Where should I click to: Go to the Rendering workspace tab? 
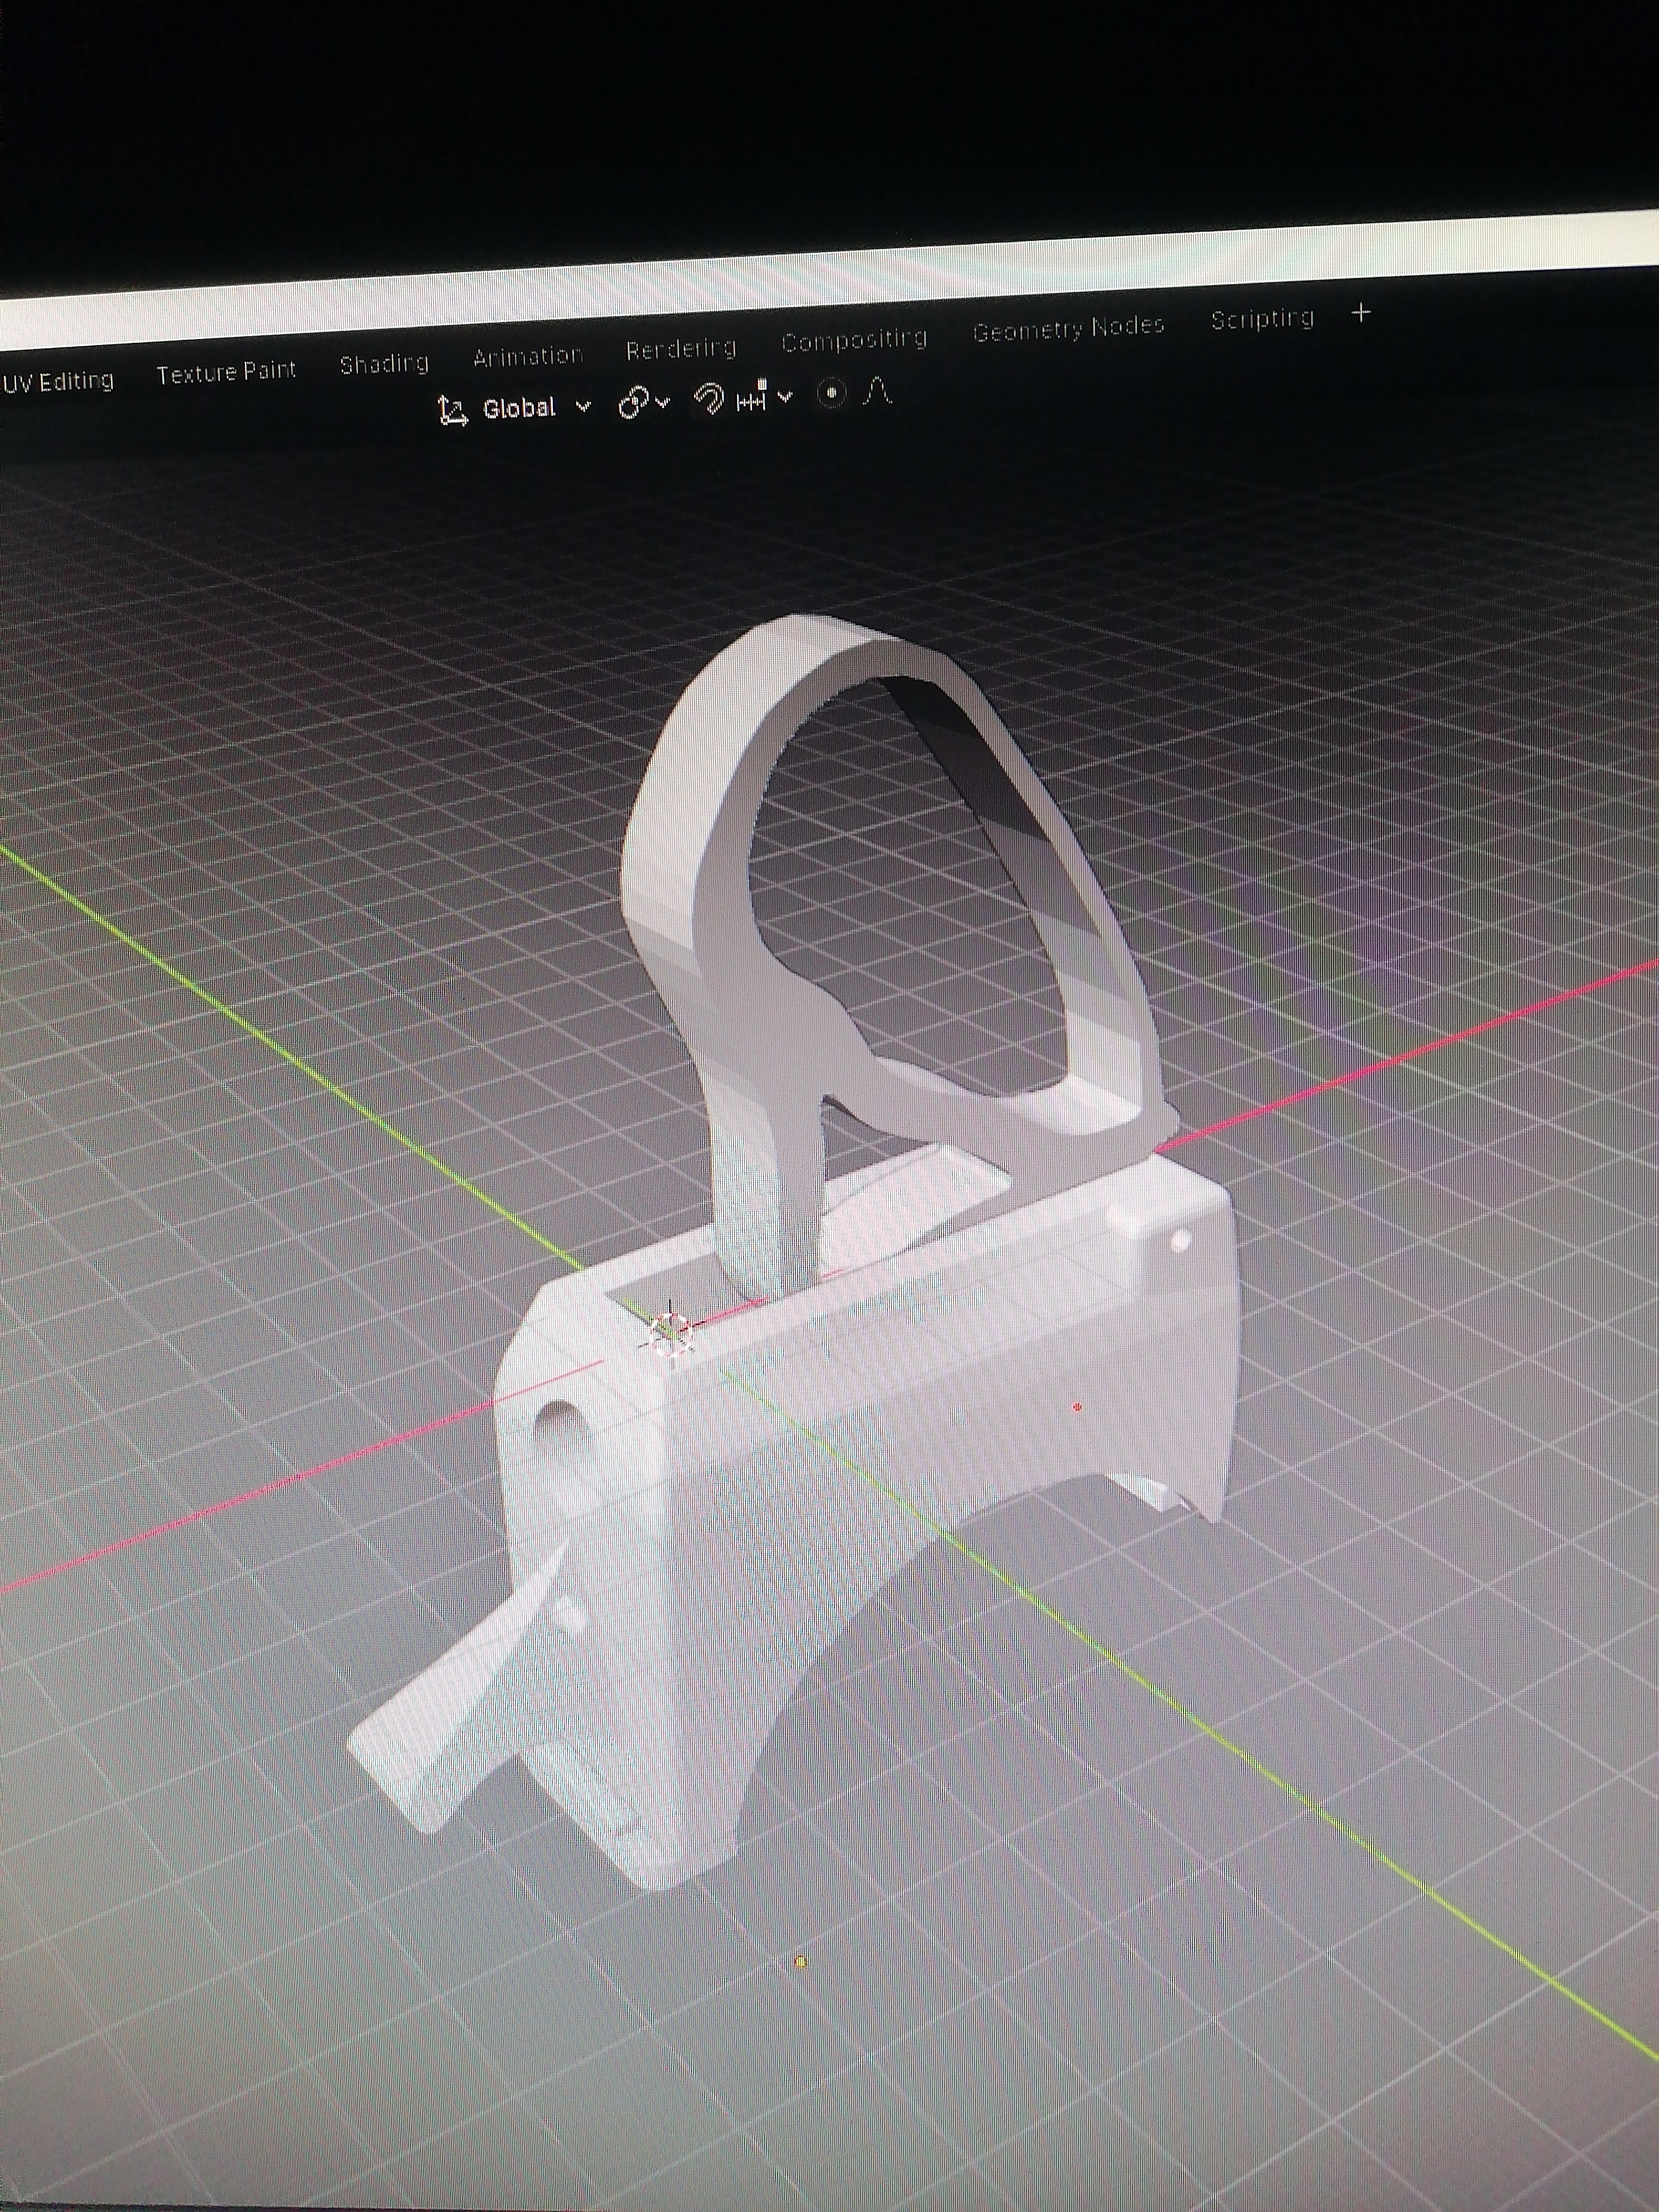click(x=681, y=348)
